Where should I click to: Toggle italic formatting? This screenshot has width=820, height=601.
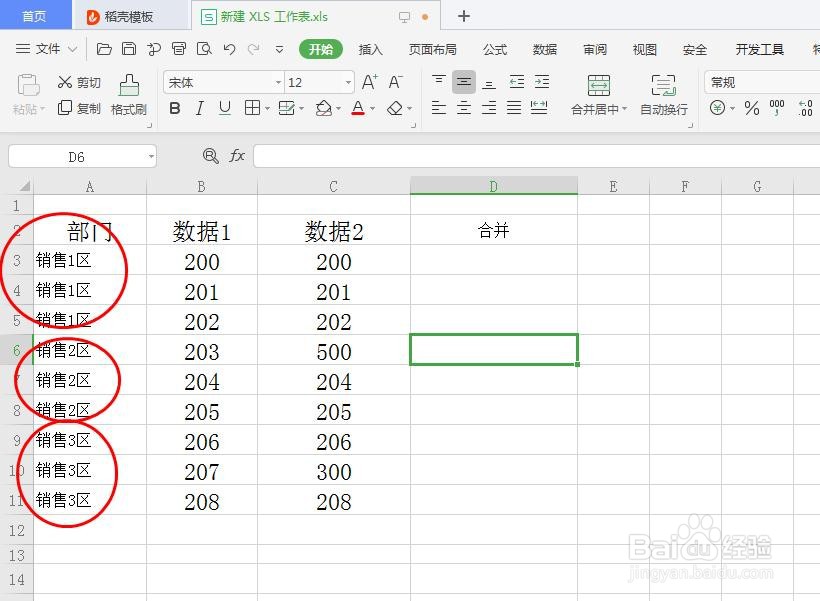[x=201, y=108]
